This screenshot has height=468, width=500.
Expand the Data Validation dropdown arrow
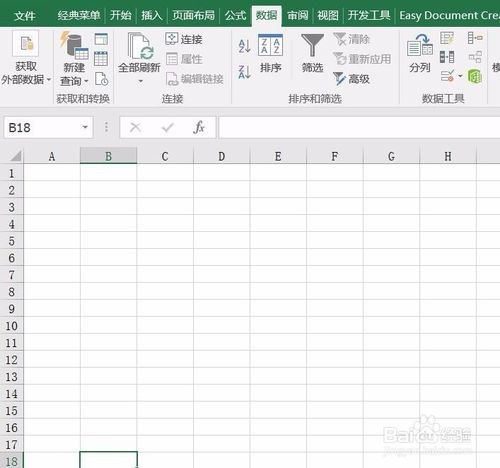tap(460, 76)
